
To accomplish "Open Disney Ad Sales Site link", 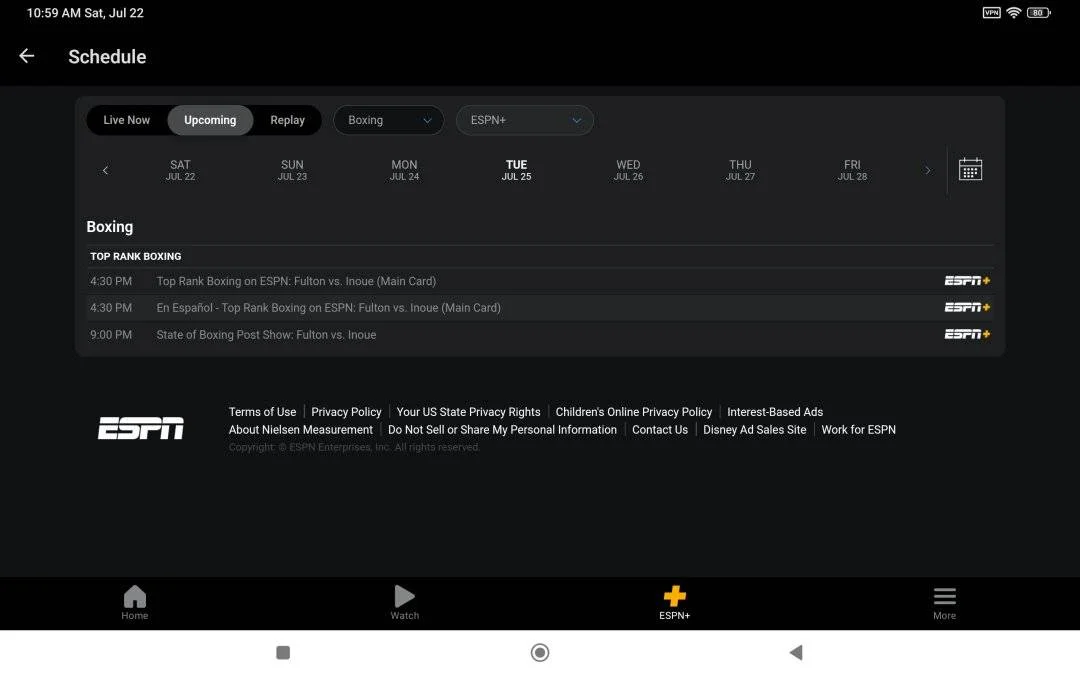I will [754, 430].
